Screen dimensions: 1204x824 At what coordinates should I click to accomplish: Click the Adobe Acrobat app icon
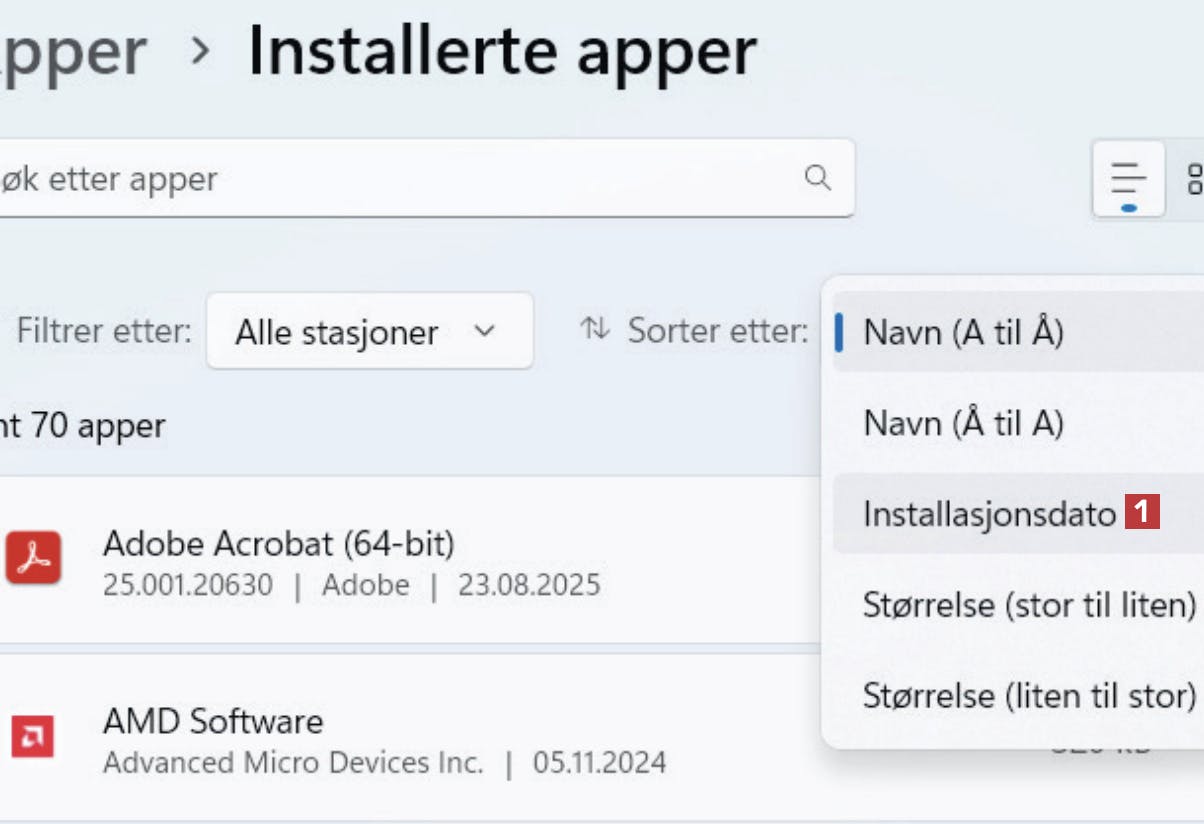(33, 558)
